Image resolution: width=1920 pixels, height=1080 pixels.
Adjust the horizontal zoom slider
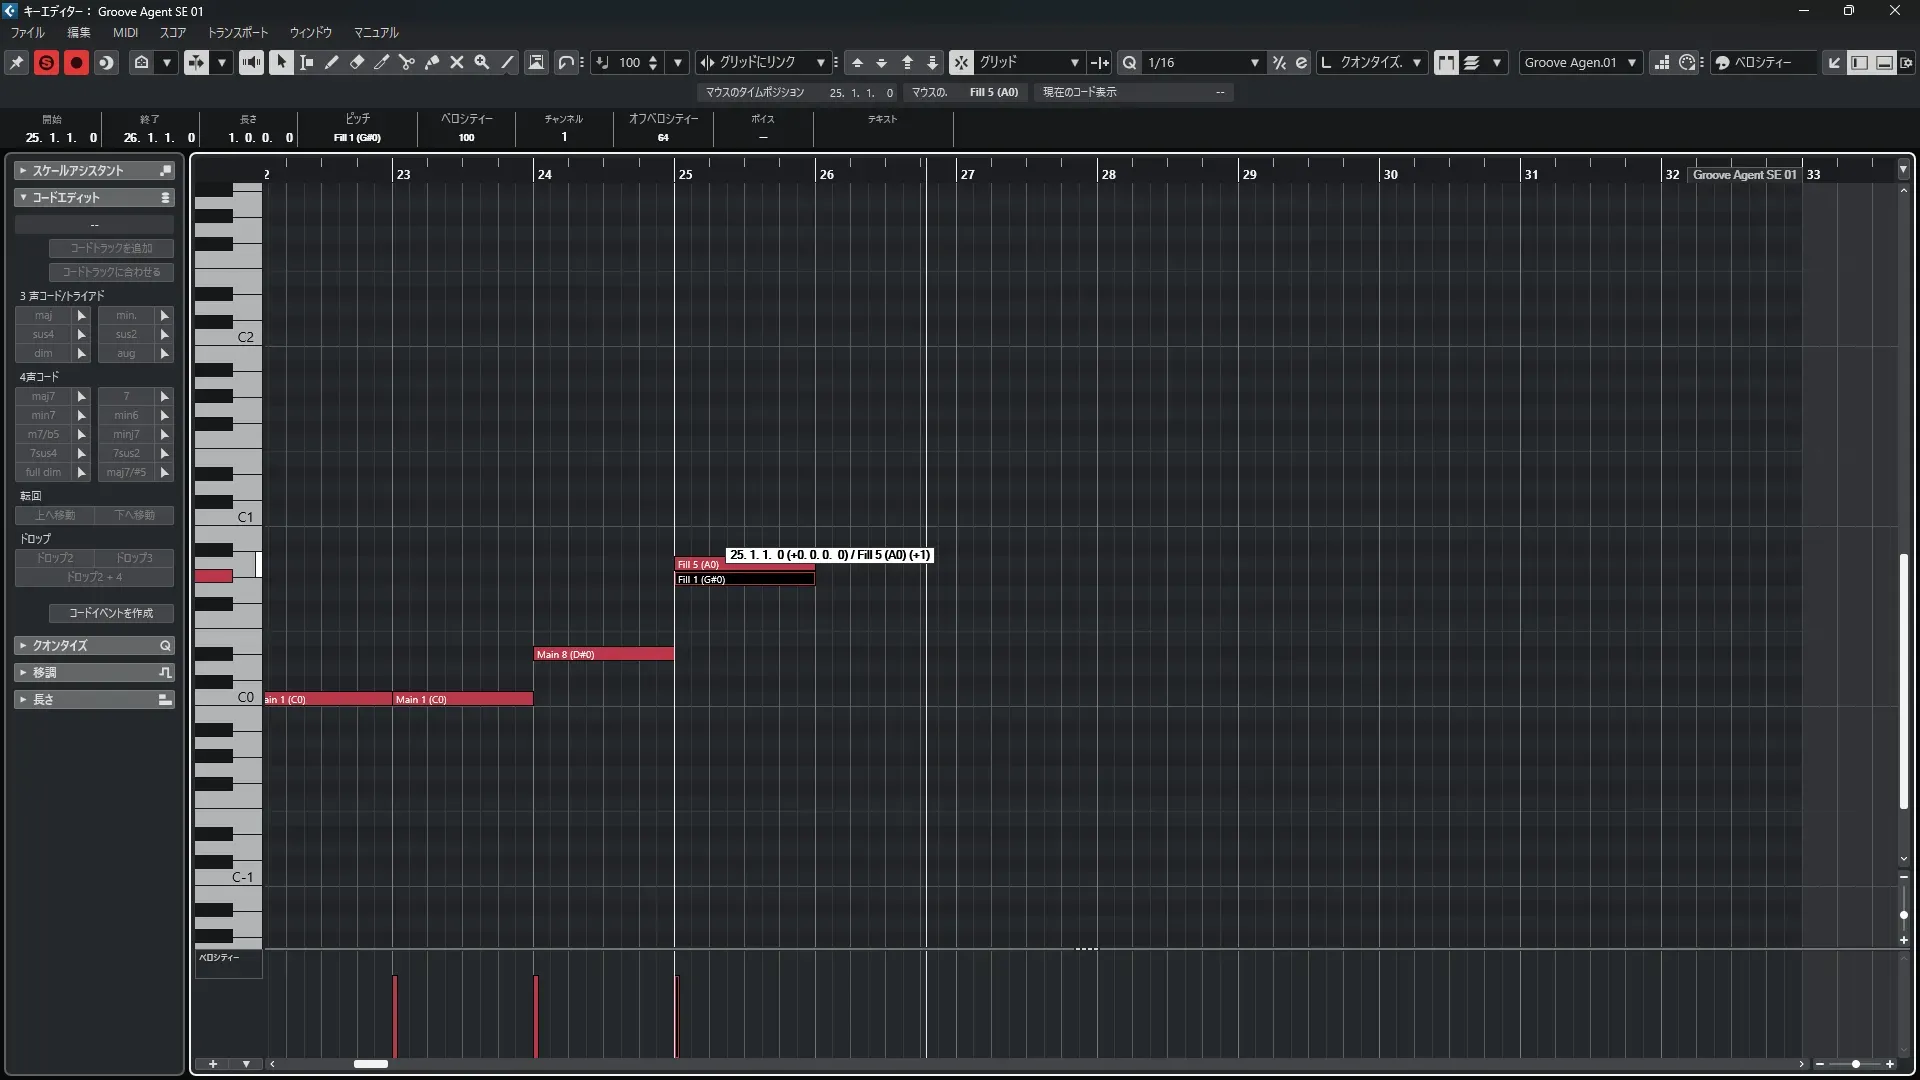(1855, 1064)
